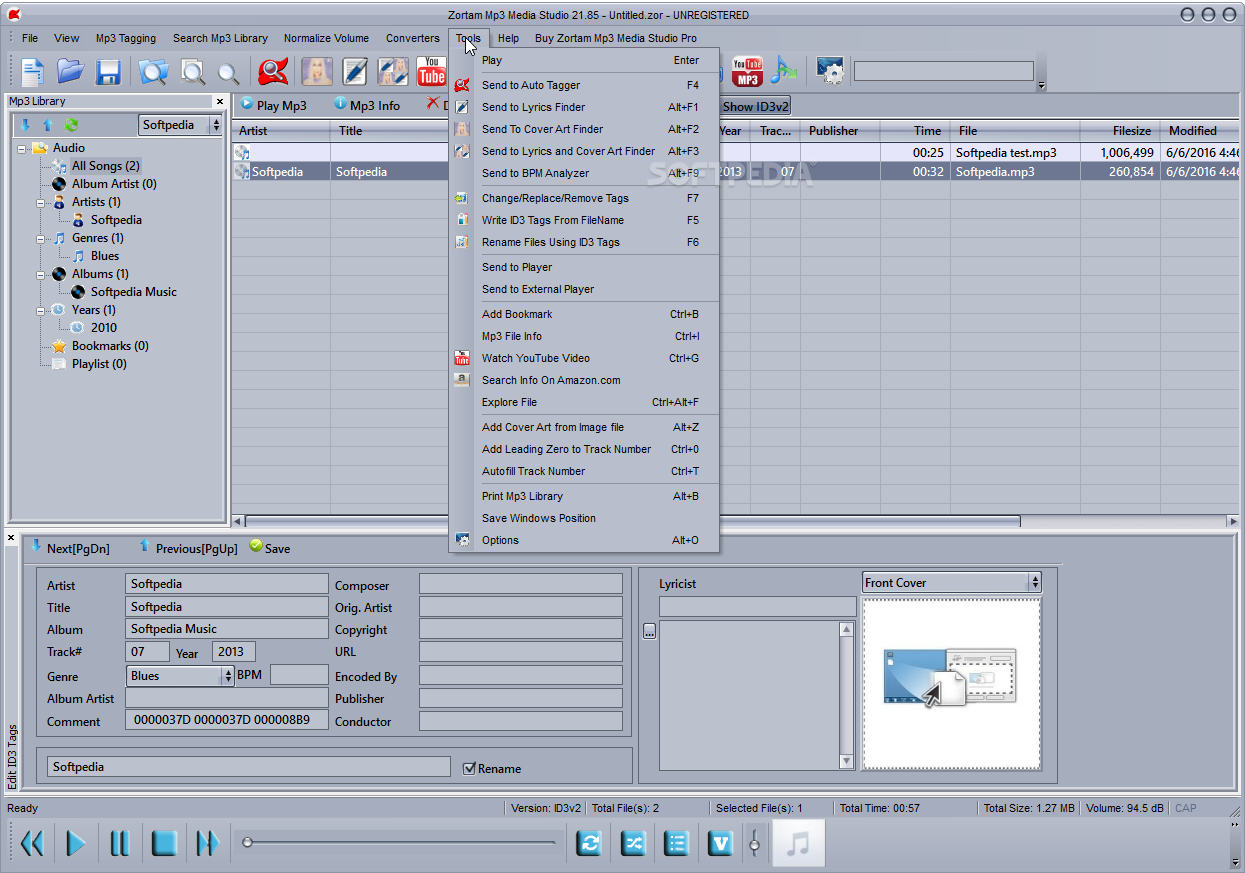The image size is (1245, 873).
Task: Click the Front Cover art thumbnail
Action: [x=952, y=684]
